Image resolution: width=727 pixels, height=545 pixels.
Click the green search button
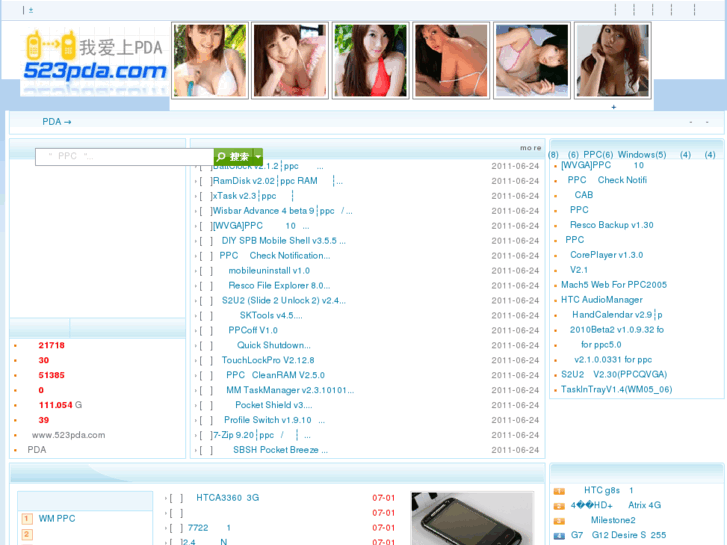233,156
